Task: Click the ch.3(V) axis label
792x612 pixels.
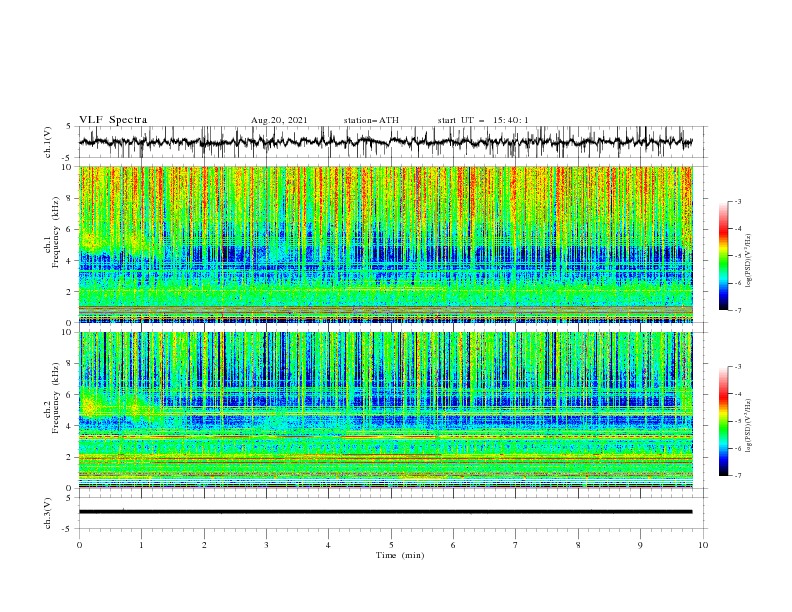Action: click(x=48, y=513)
